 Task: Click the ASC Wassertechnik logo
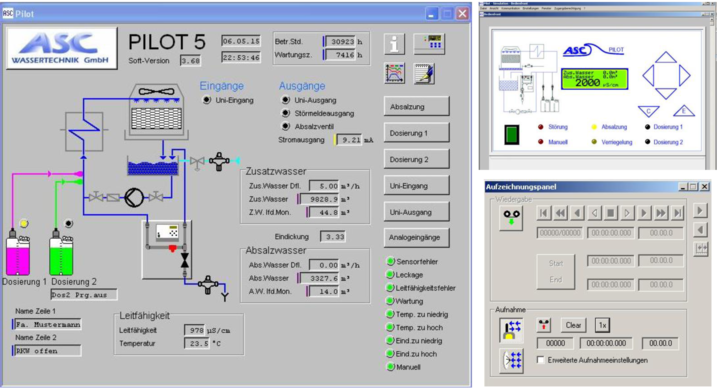tap(62, 49)
